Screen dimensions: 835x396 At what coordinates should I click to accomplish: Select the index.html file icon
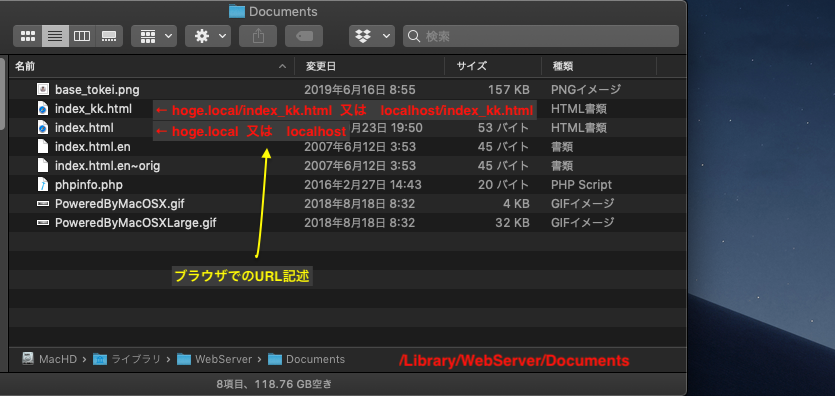pyautogui.click(x=43, y=128)
